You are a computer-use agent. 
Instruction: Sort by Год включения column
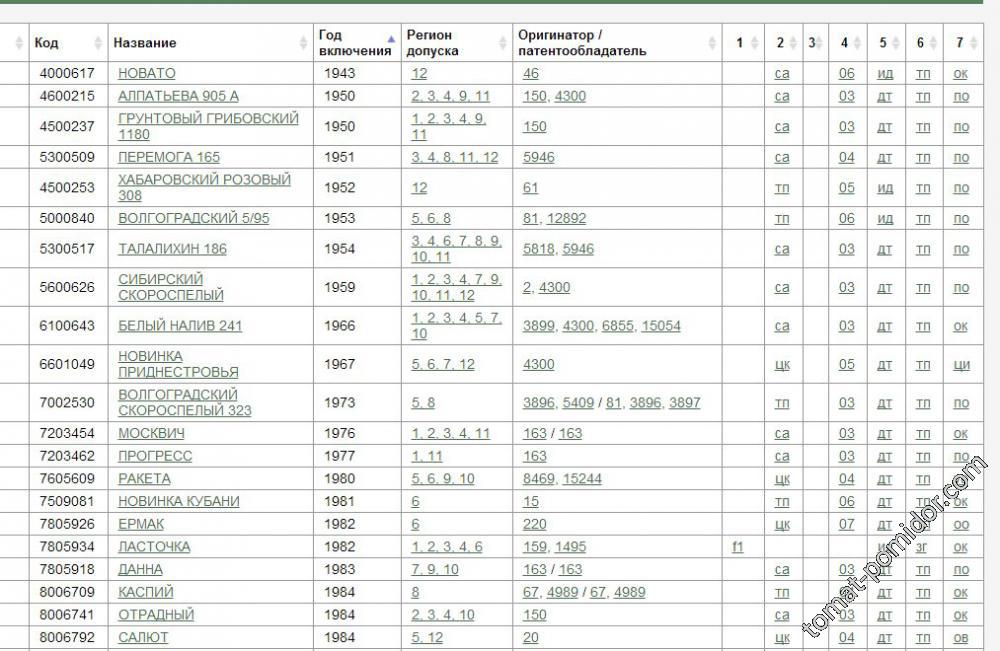pyautogui.click(x=357, y=43)
